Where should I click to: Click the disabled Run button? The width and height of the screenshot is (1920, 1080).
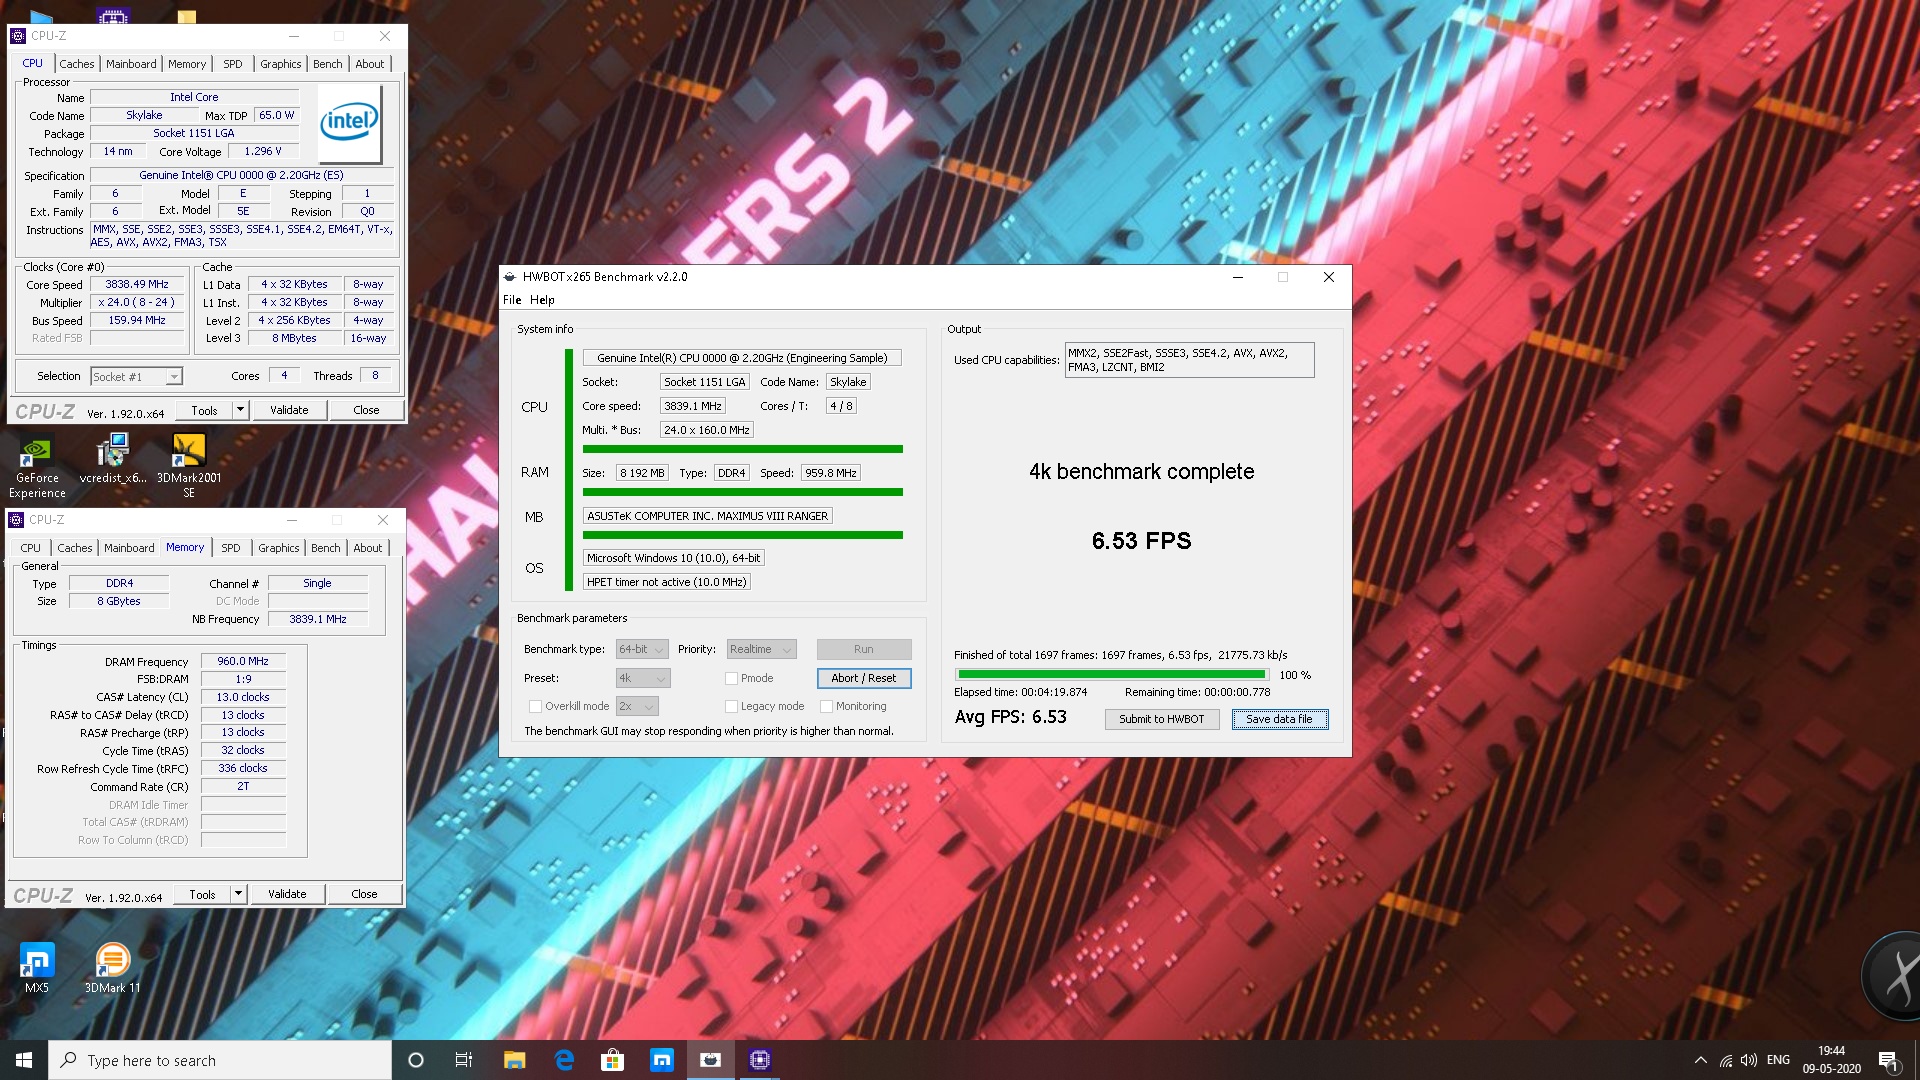click(x=864, y=650)
